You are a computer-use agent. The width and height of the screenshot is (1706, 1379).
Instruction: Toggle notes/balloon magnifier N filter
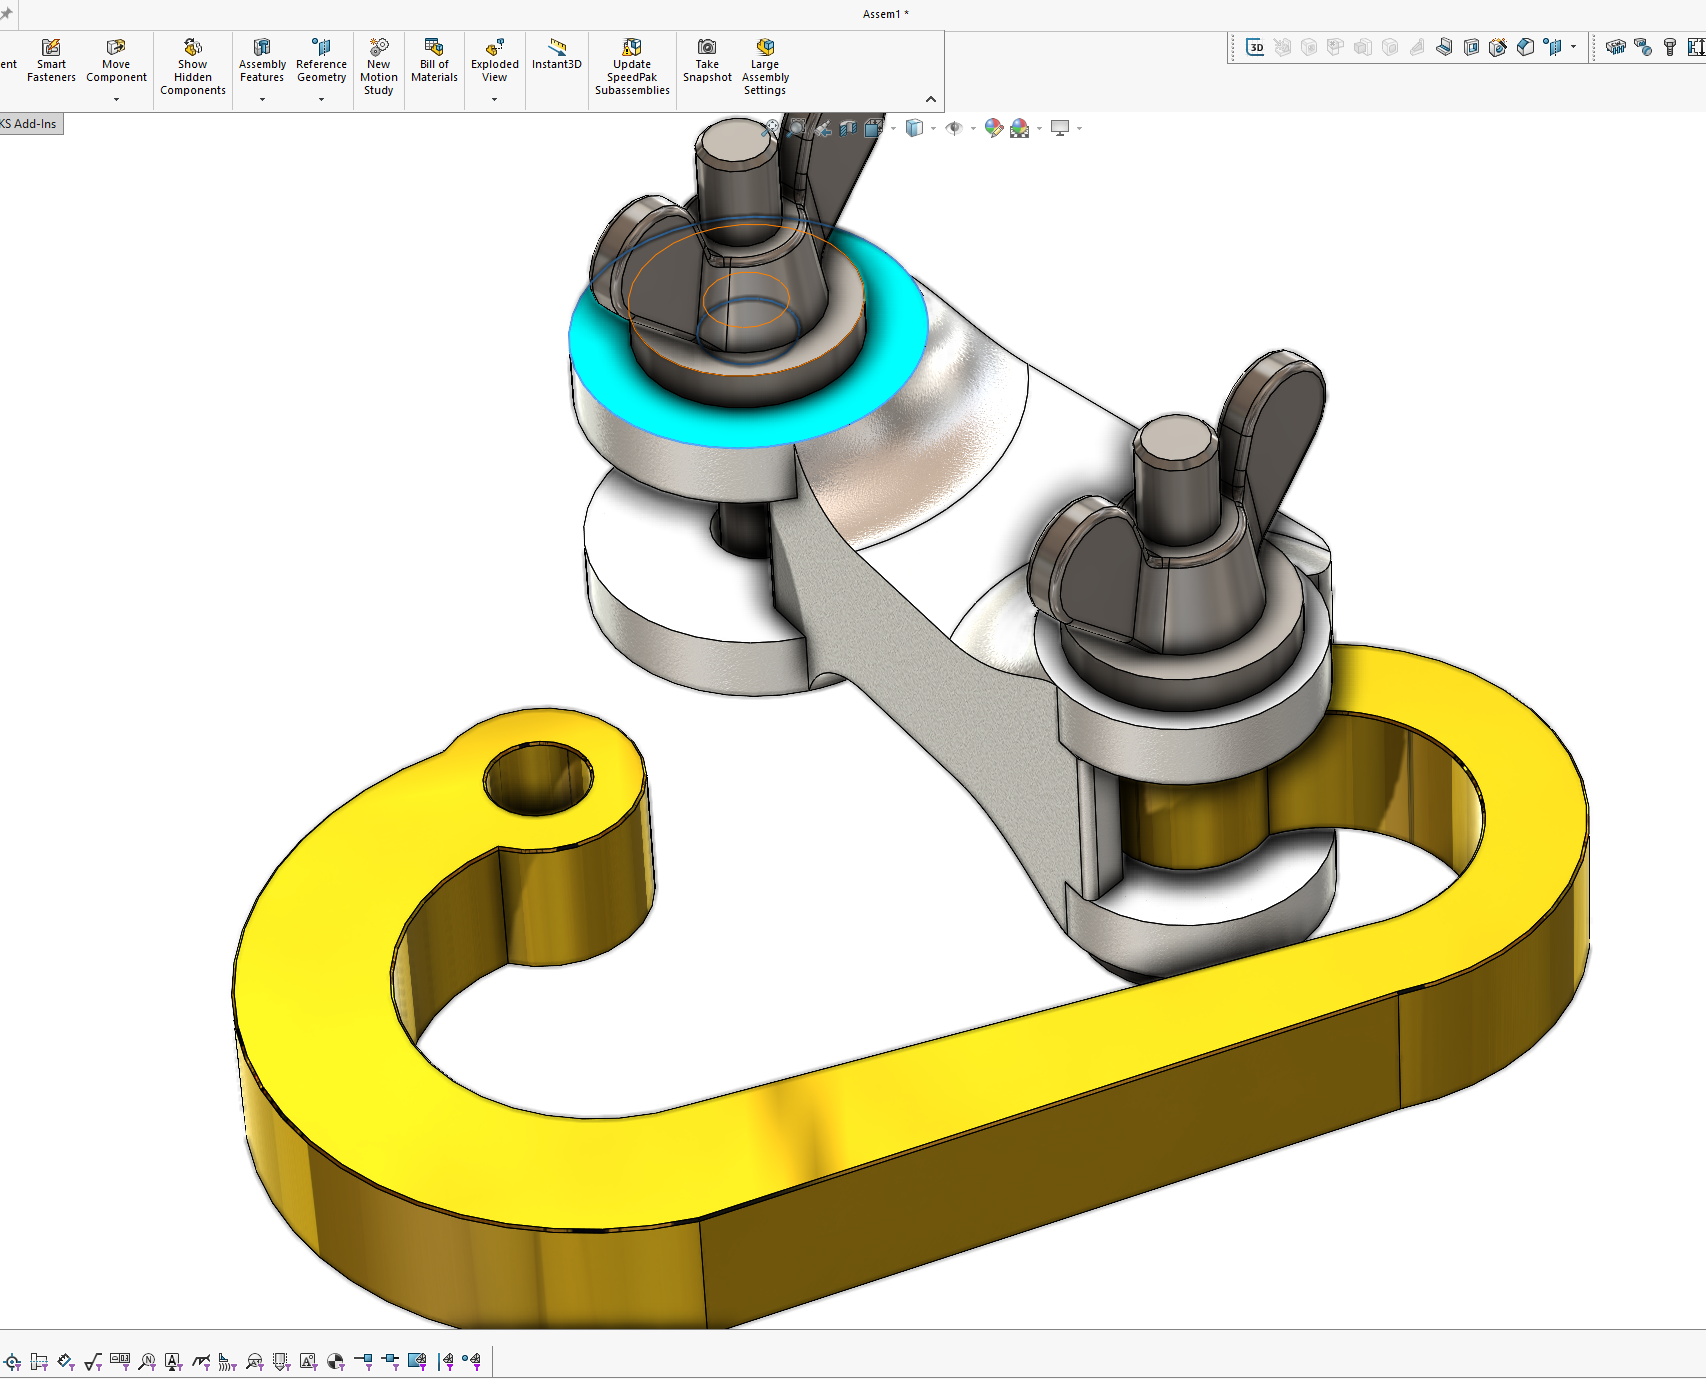(x=147, y=1361)
